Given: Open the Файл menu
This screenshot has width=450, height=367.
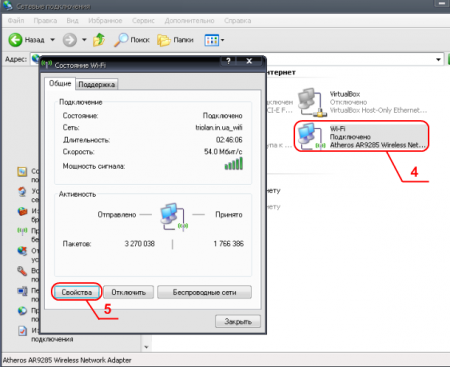Looking at the screenshot, I should [16, 21].
